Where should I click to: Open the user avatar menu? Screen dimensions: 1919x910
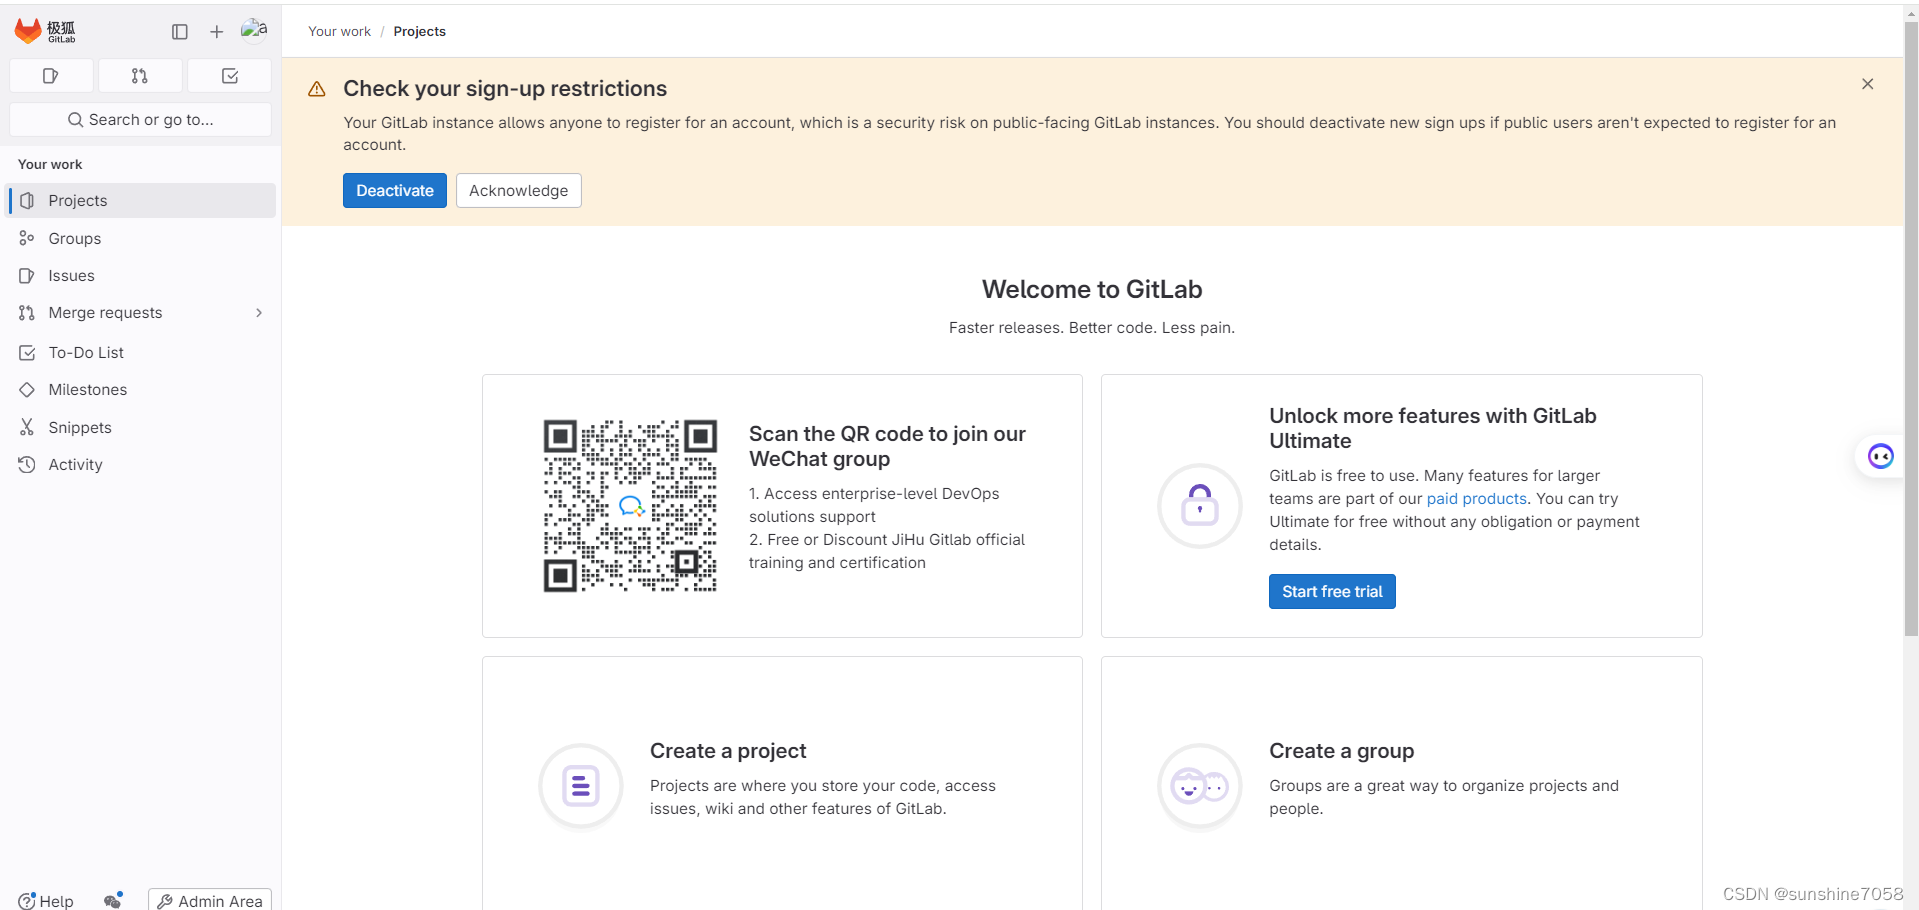pyautogui.click(x=254, y=30)
